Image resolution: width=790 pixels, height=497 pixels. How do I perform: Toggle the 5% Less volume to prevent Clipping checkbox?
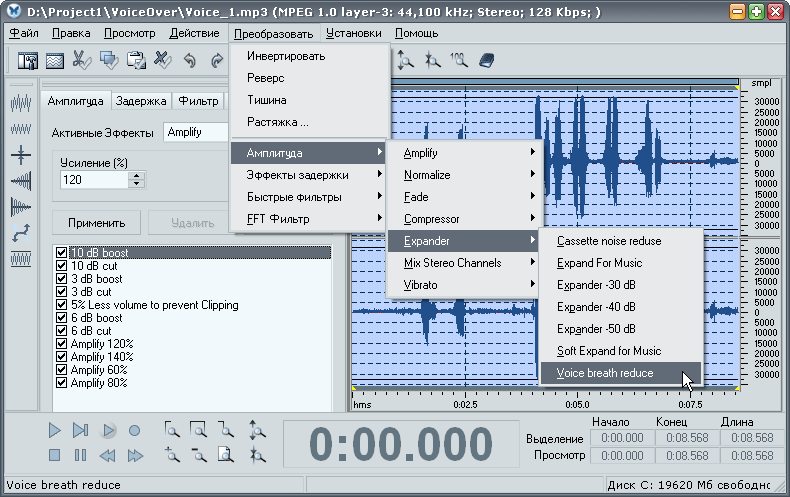[61, 304]
